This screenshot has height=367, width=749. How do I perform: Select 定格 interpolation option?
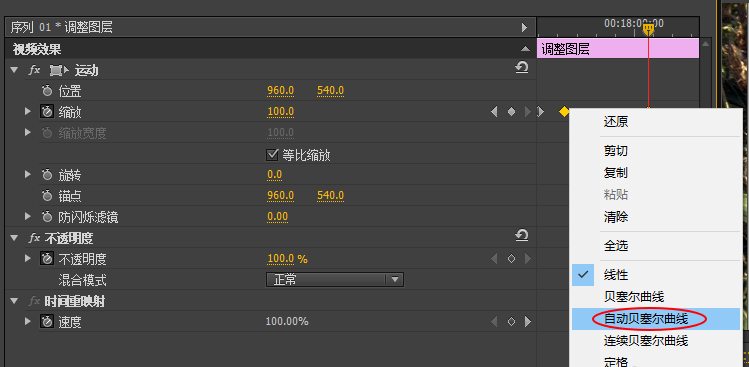[655, 361]
